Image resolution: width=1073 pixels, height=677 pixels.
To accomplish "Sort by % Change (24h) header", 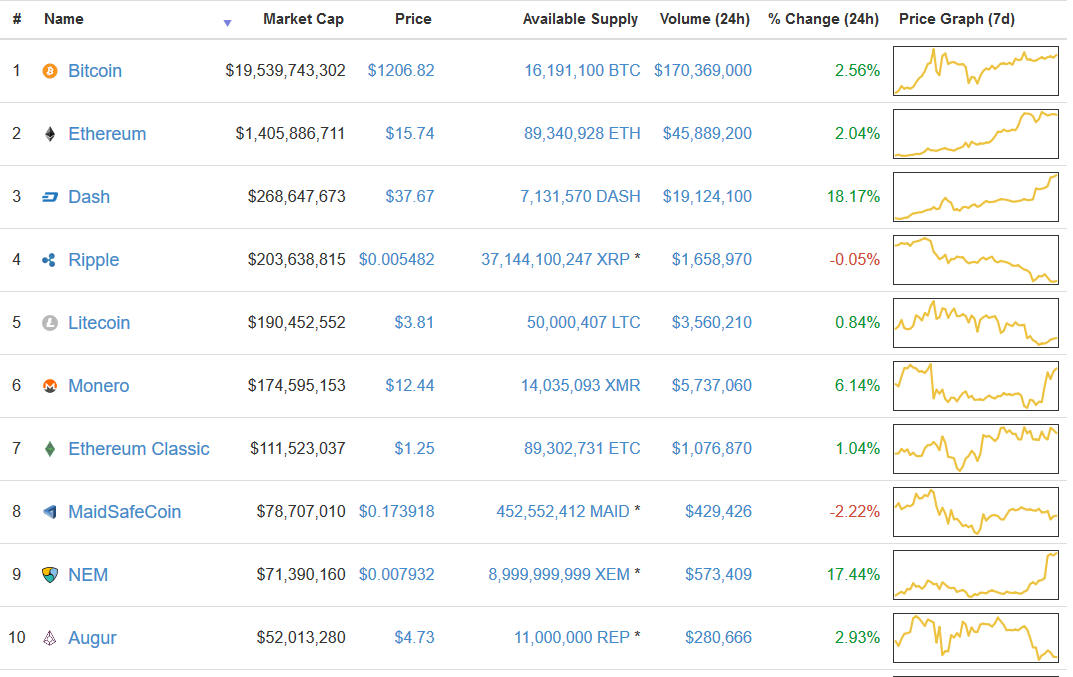I will click(823, 19).
